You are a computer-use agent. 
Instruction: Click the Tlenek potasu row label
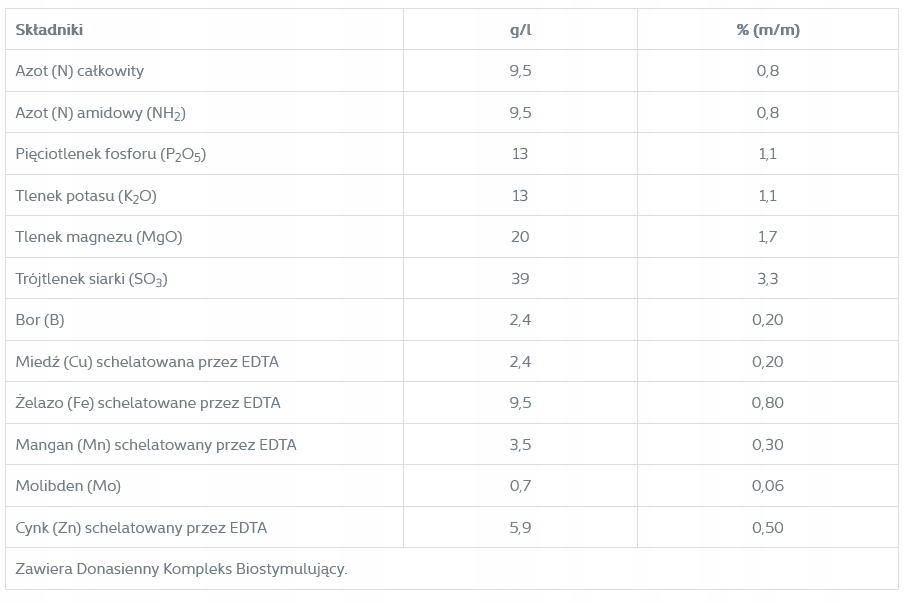86,196
